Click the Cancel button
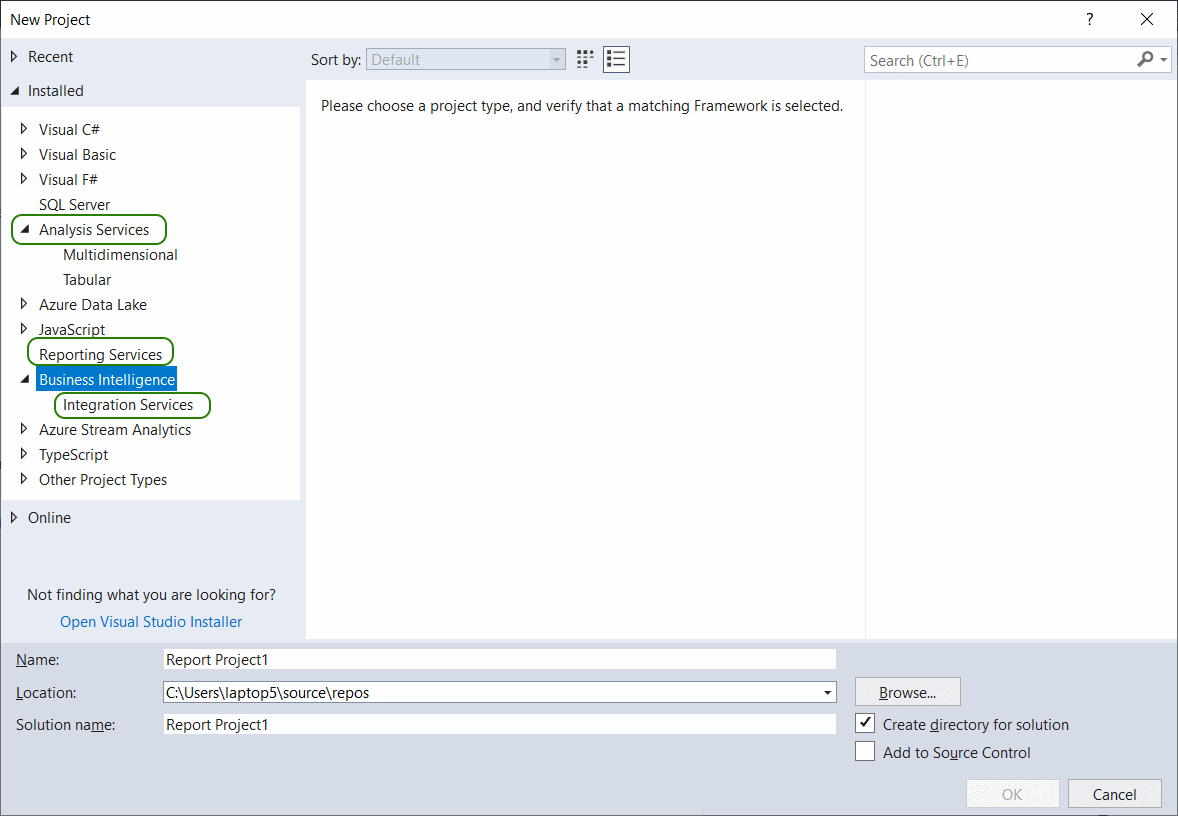 tap(1114, 794)
